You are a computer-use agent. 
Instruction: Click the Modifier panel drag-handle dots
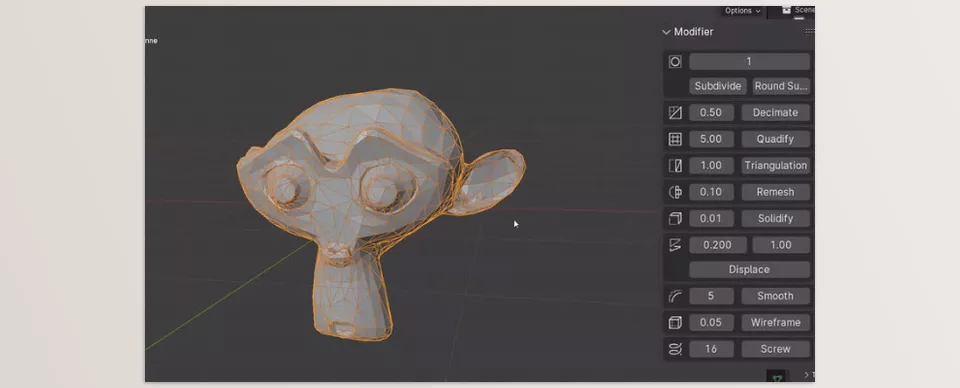(x=809, y=31)
